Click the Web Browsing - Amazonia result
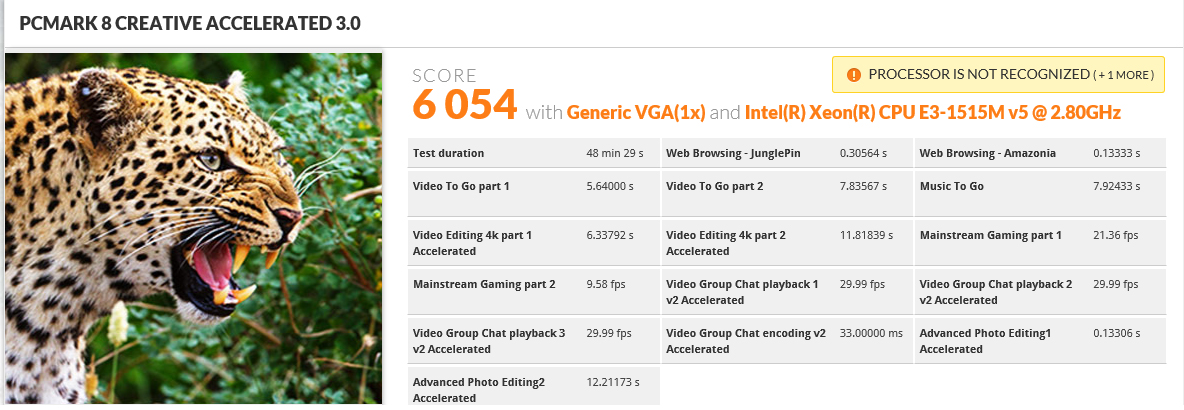Image resolution: width=1184 pixels, height=410 pixels. (x=1040, y=153)
